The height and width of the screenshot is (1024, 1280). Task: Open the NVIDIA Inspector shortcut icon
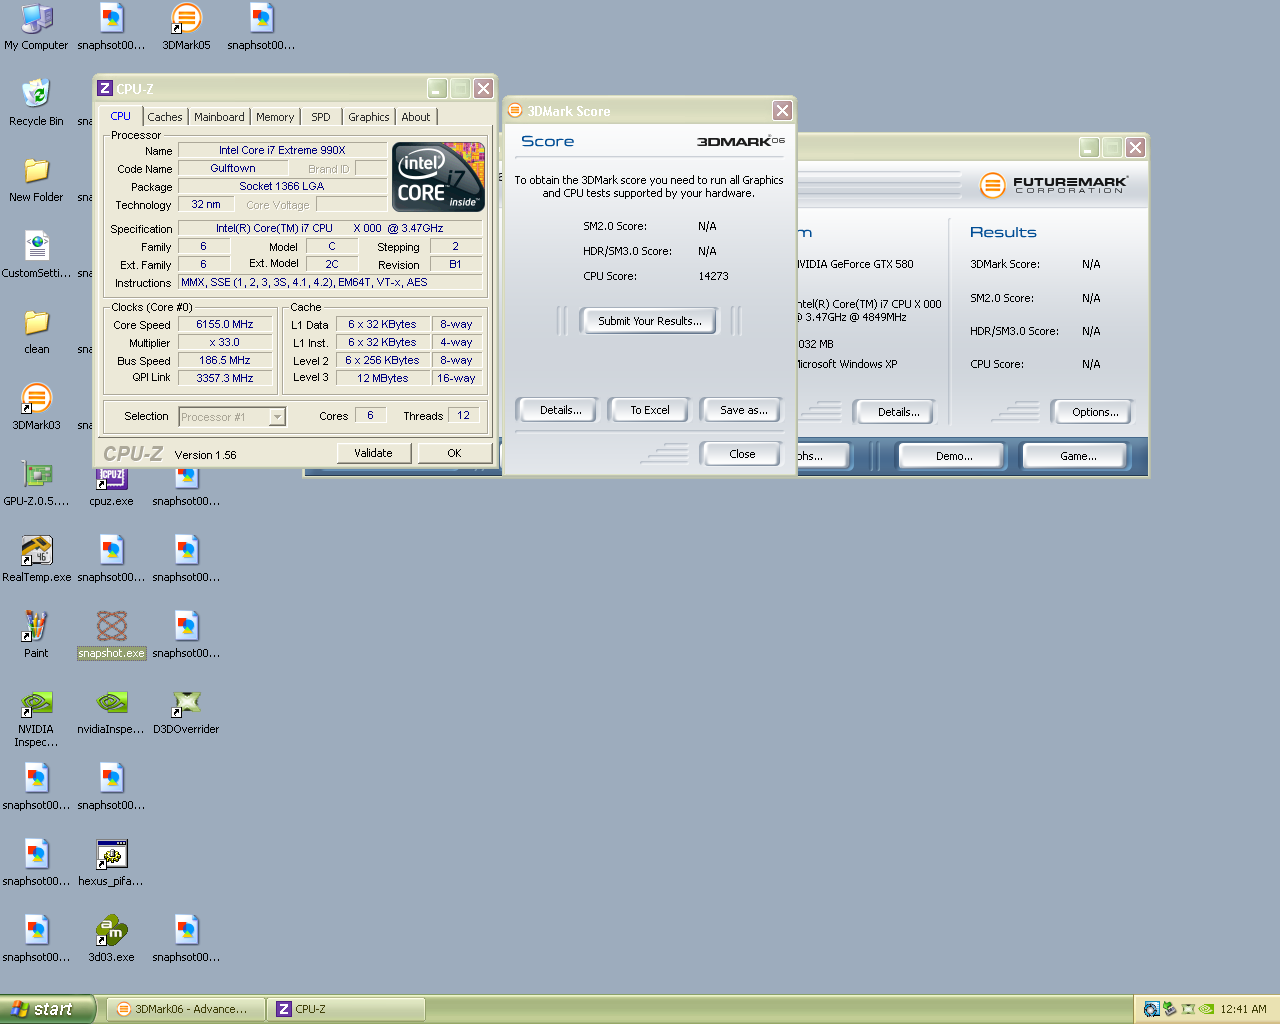coord(37,704)
